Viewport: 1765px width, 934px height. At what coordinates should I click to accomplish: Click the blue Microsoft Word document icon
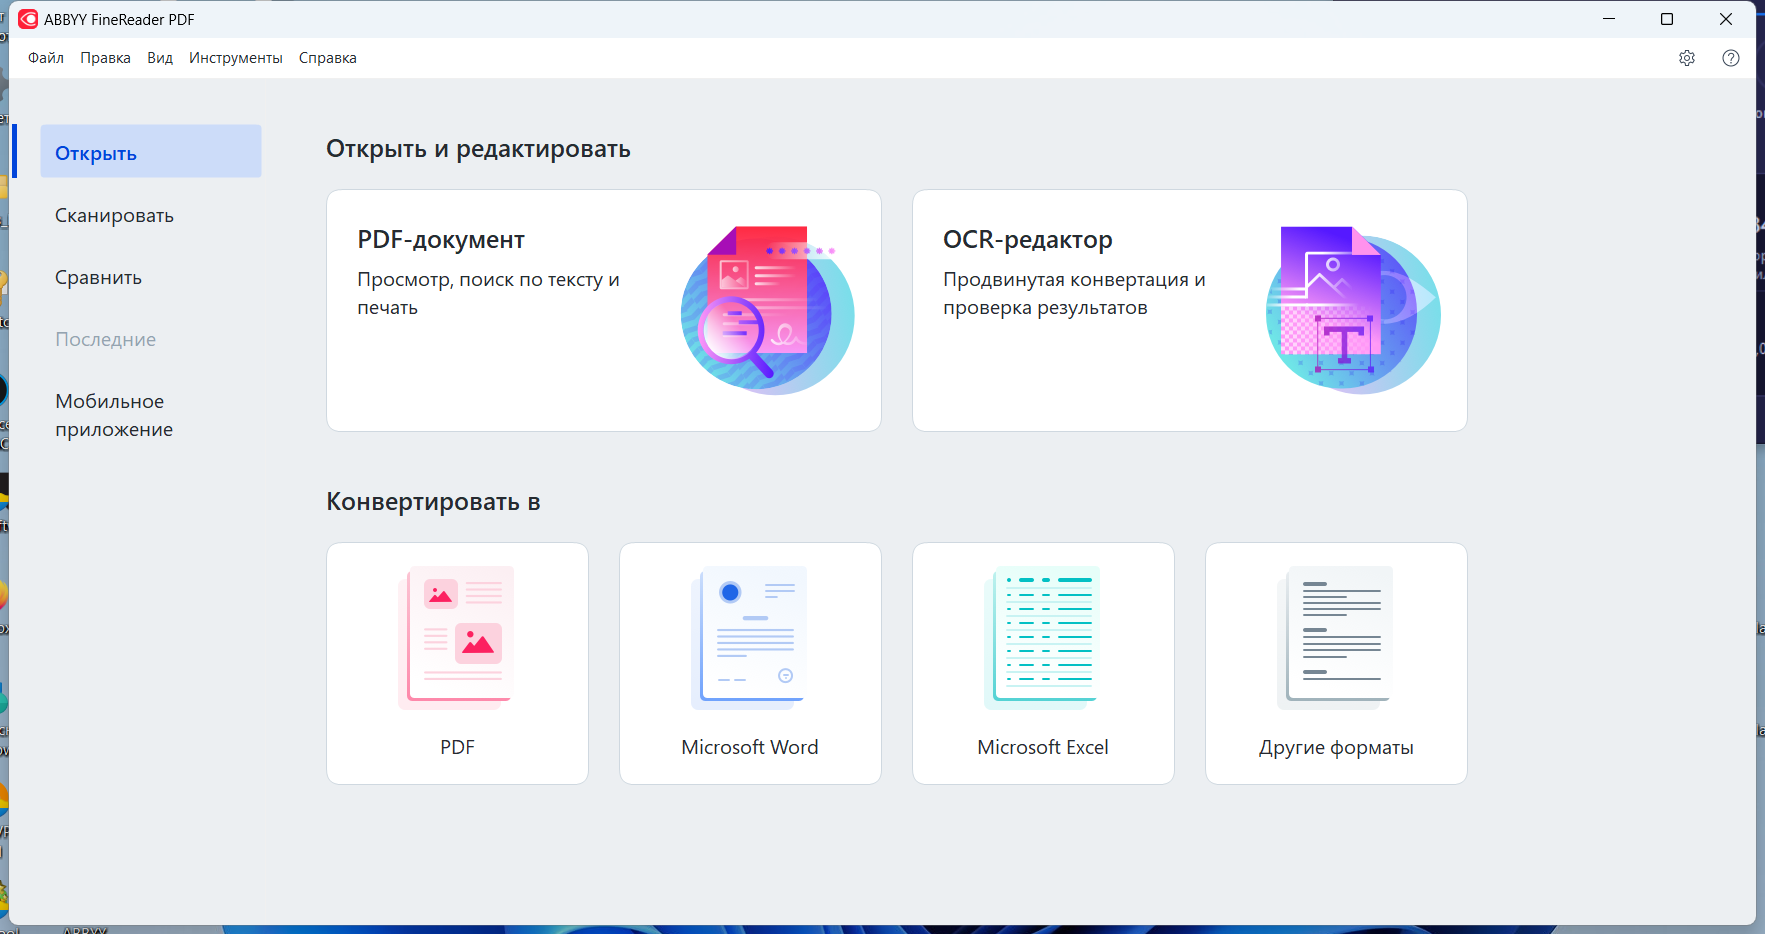pyautogui.click(x=750, y=637)
